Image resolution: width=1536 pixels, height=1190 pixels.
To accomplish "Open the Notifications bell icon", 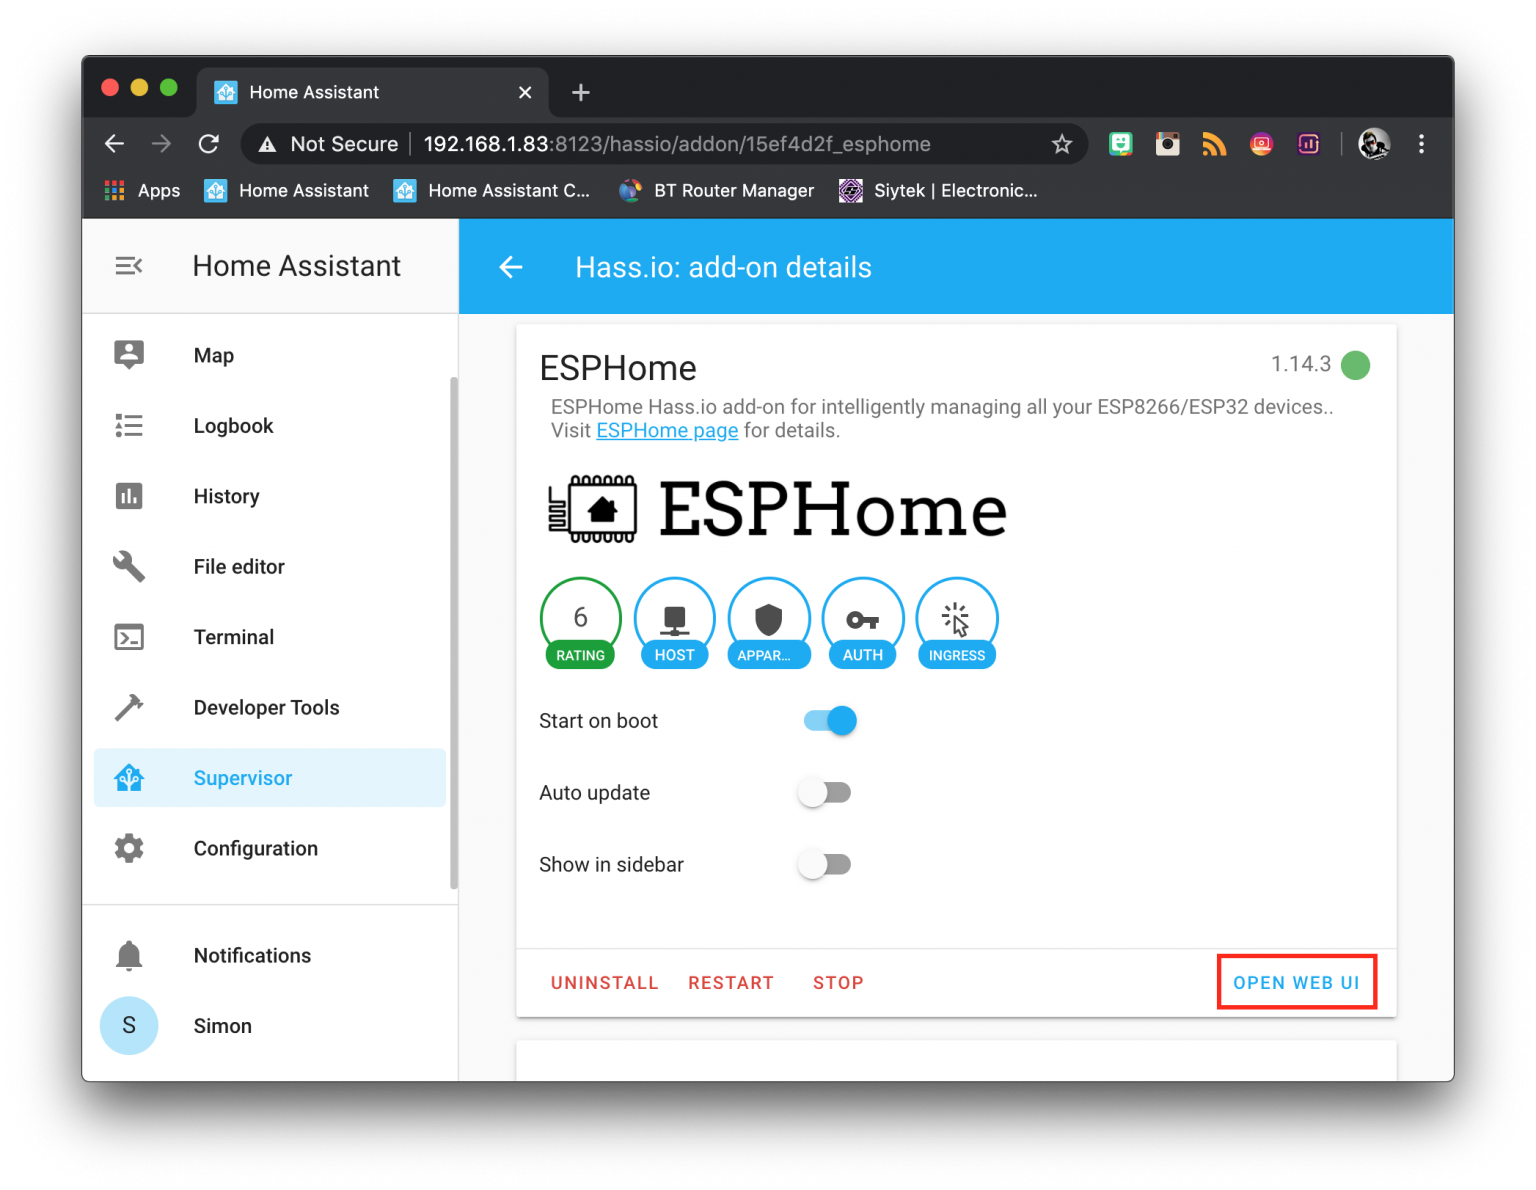I will click(x=128, y=955).
